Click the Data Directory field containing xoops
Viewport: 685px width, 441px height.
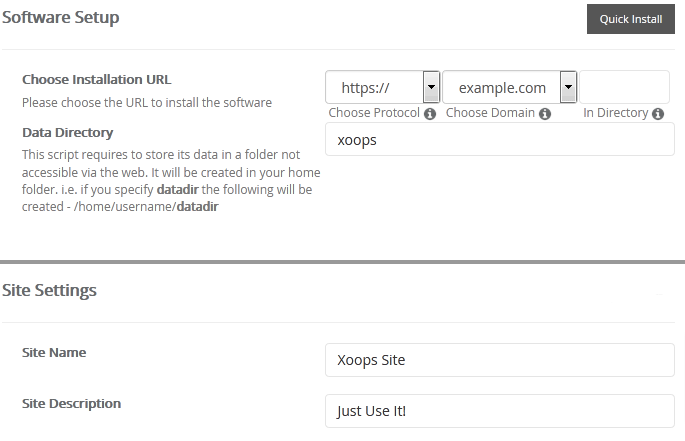[500, 141]
